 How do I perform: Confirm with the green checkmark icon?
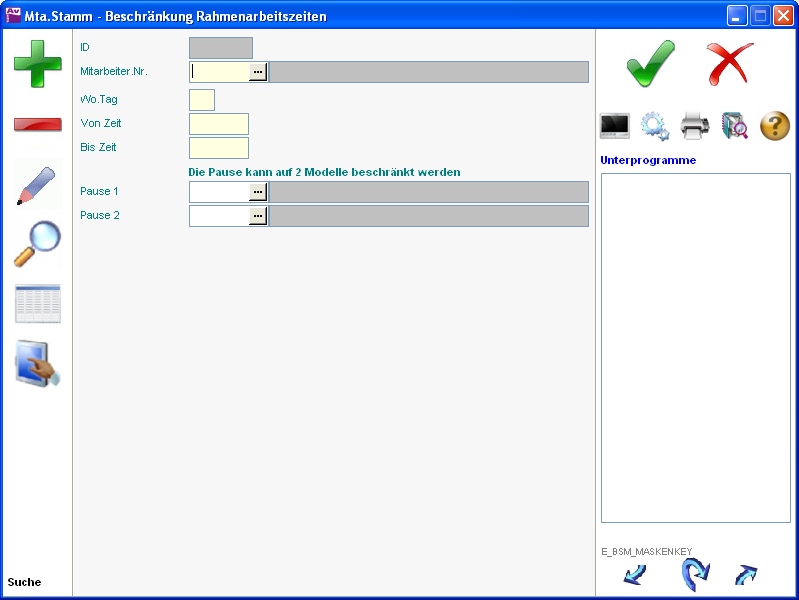pyautogui.click(x=650, y=64)
